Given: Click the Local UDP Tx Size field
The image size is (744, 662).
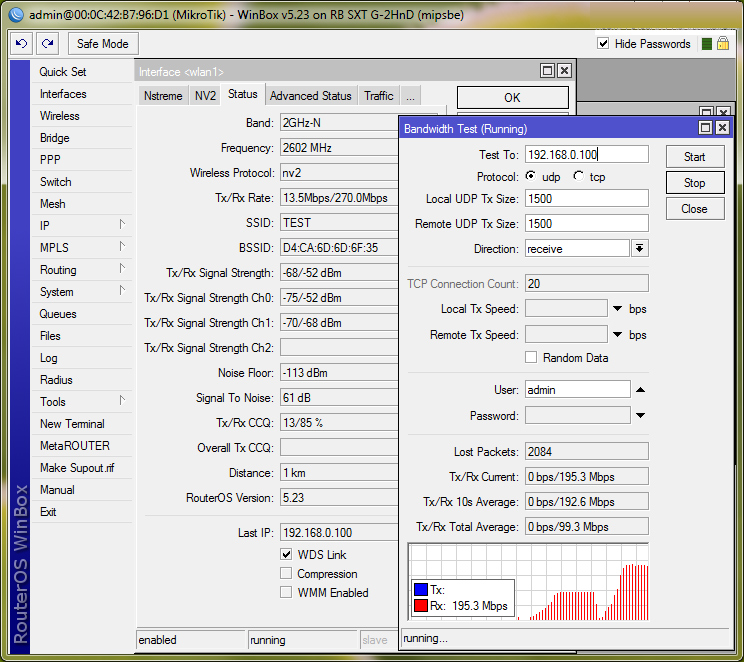Looking at the screenshot, I should coord(586,198).
